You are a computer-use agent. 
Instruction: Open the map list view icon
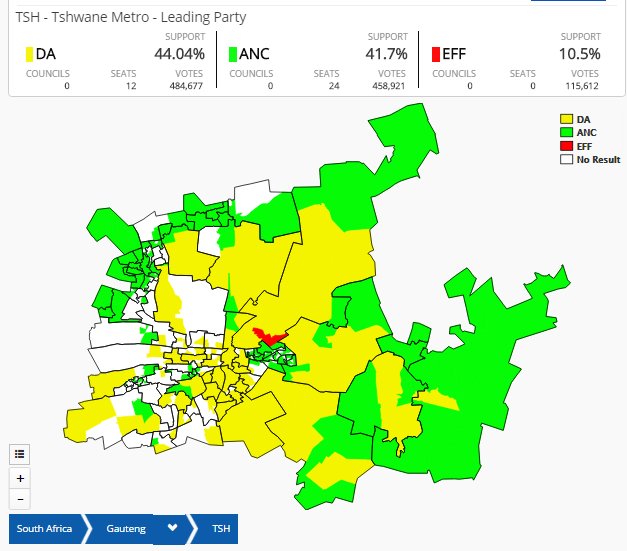click(19, 454)
